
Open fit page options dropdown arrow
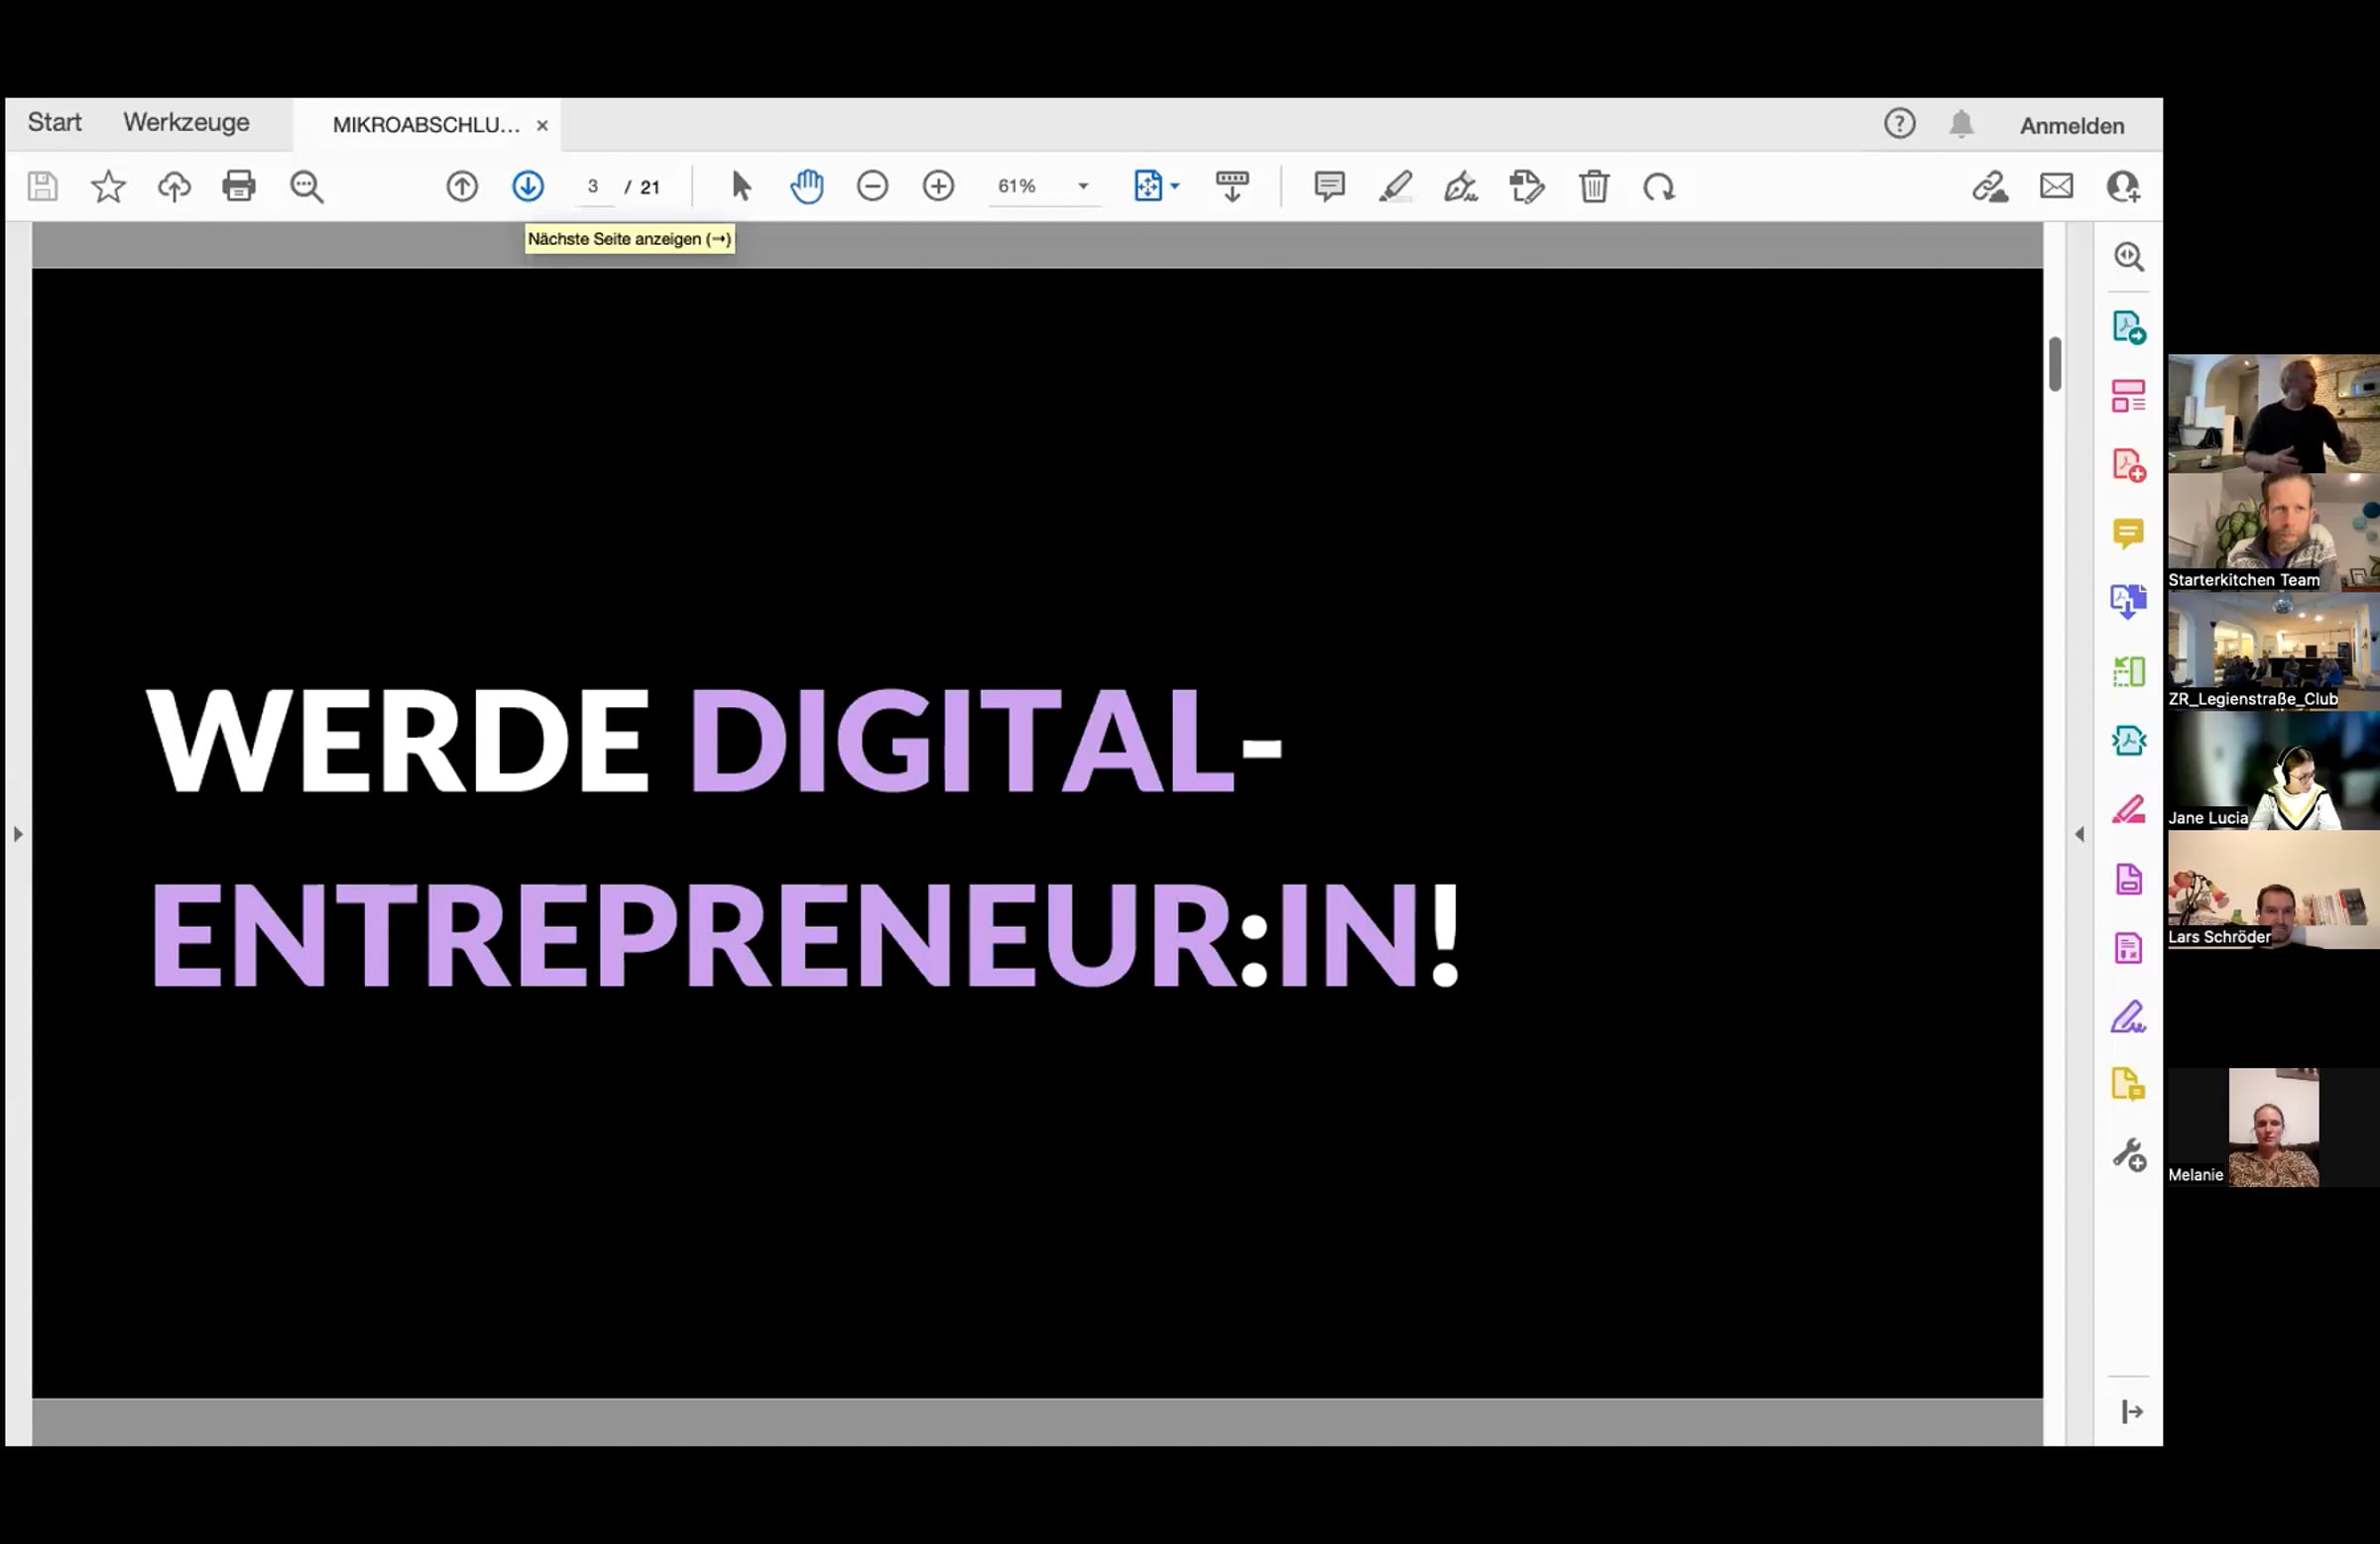pyautogui.click(x=1175, y=186)
